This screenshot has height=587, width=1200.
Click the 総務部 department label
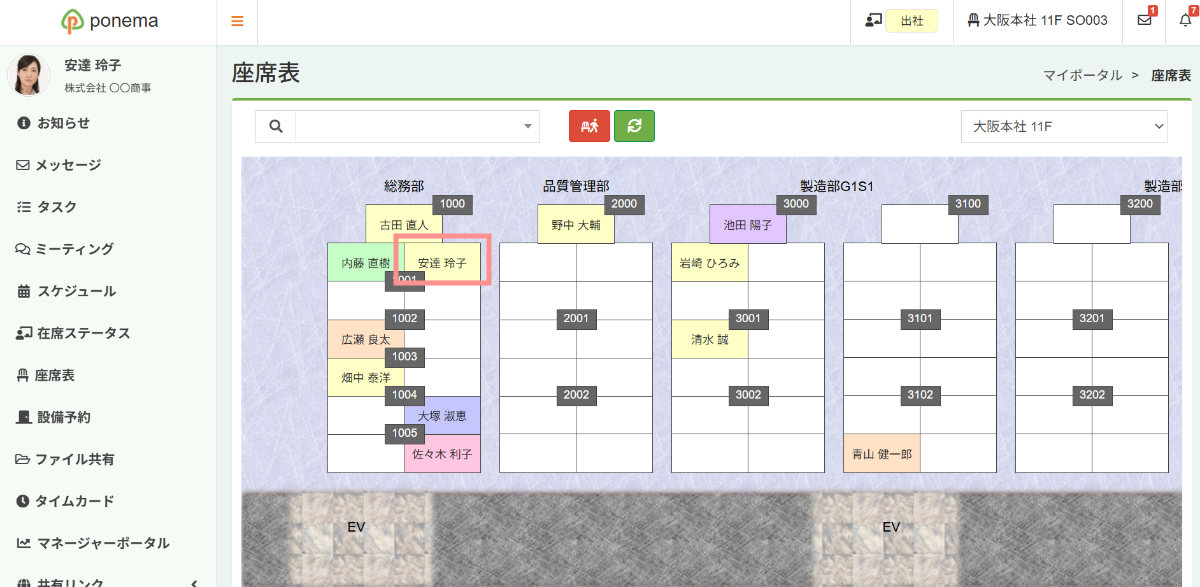pos(404,186)
